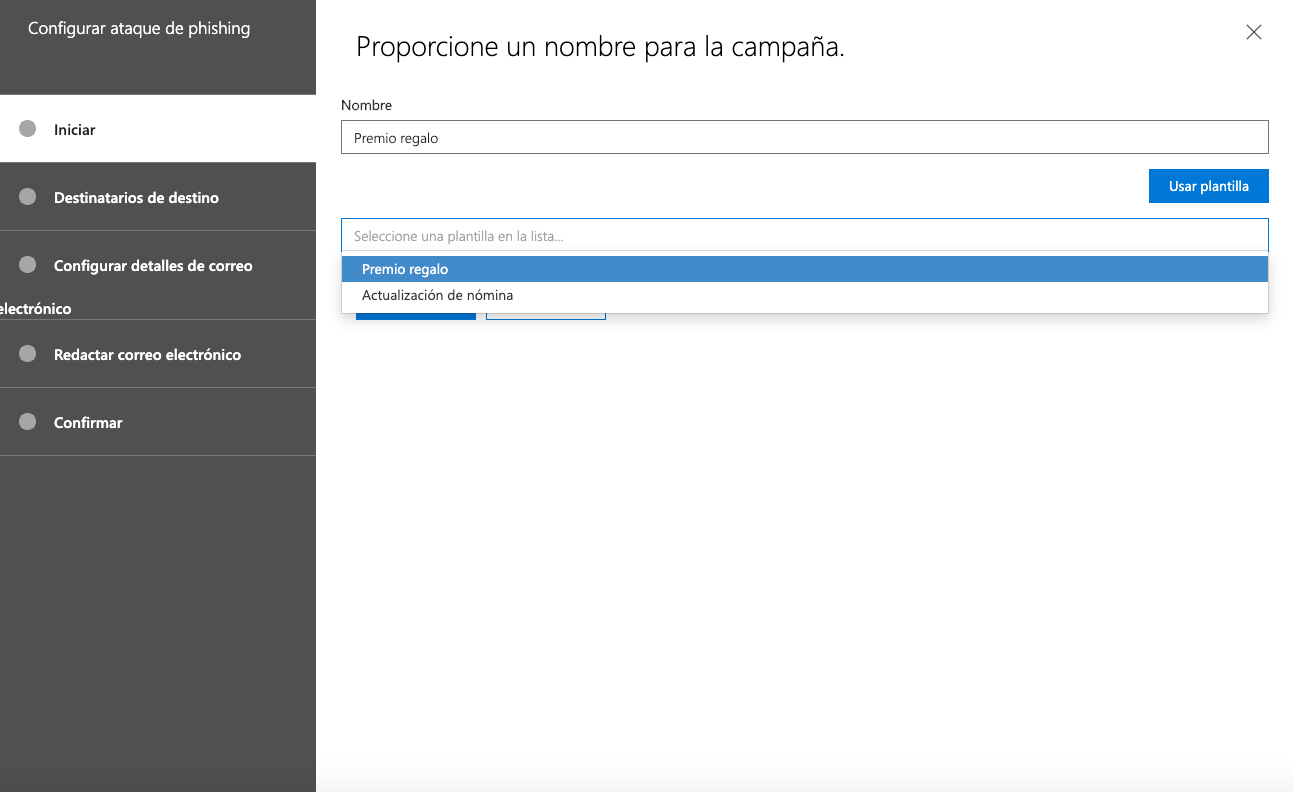Click the blue button peeking below dropdown
The image size is (1293, 792).
[415, 317]
